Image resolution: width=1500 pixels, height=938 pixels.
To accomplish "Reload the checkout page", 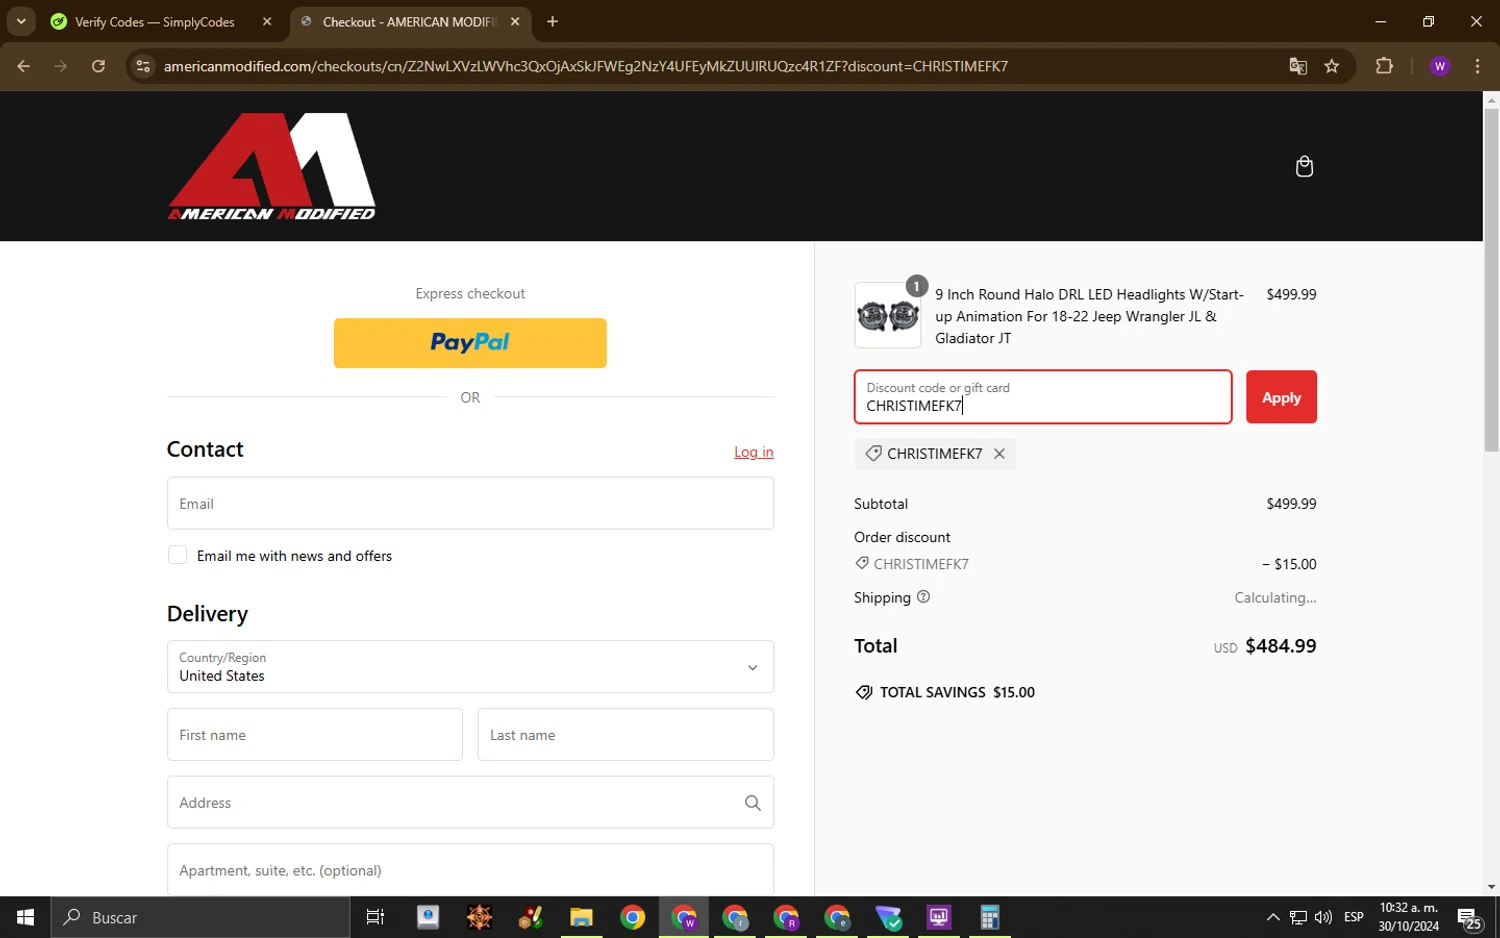I will click(x=98, y=66).
